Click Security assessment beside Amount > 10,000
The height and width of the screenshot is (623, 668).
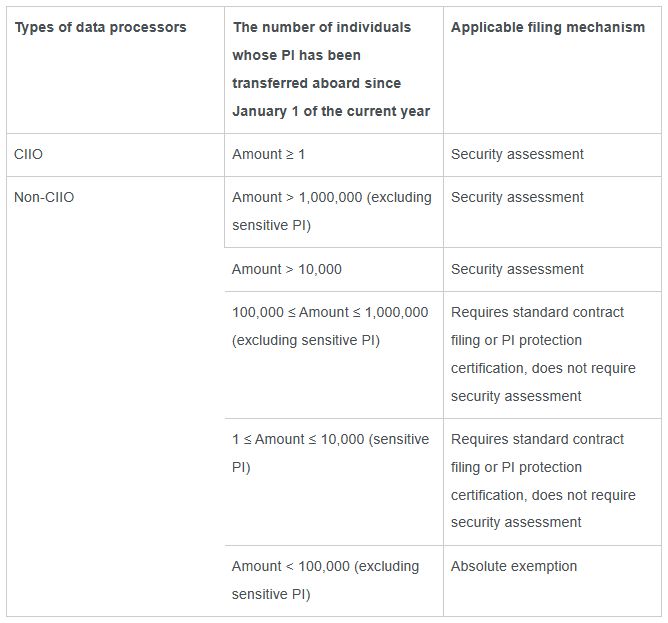pos(517,269)
